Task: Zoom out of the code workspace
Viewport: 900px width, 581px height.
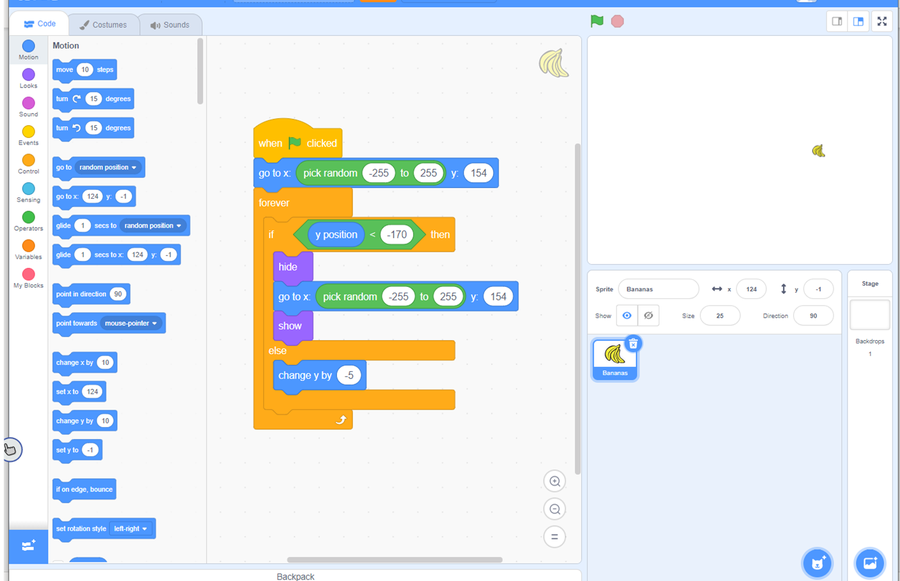Action: click(x=555, y=509)
